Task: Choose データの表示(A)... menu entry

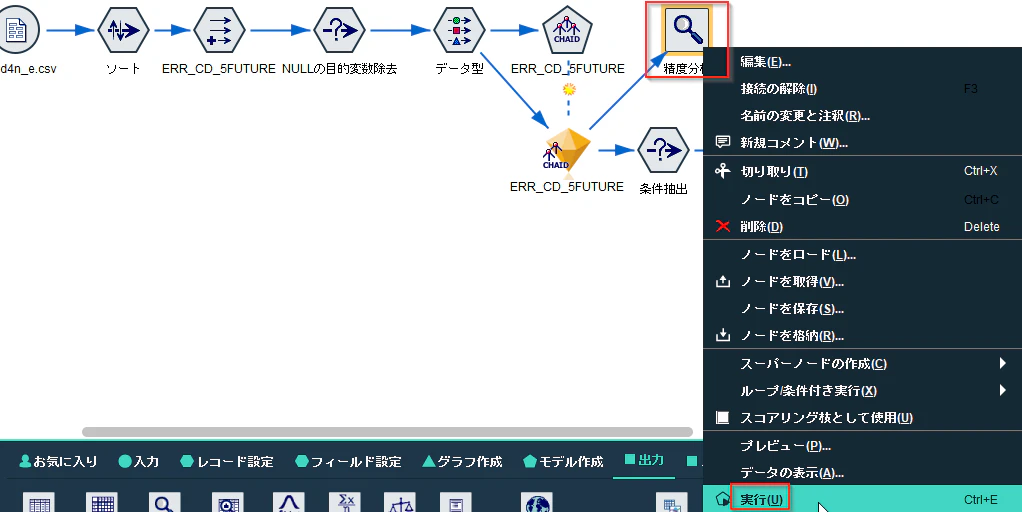Action: click(x=862, y=473)
